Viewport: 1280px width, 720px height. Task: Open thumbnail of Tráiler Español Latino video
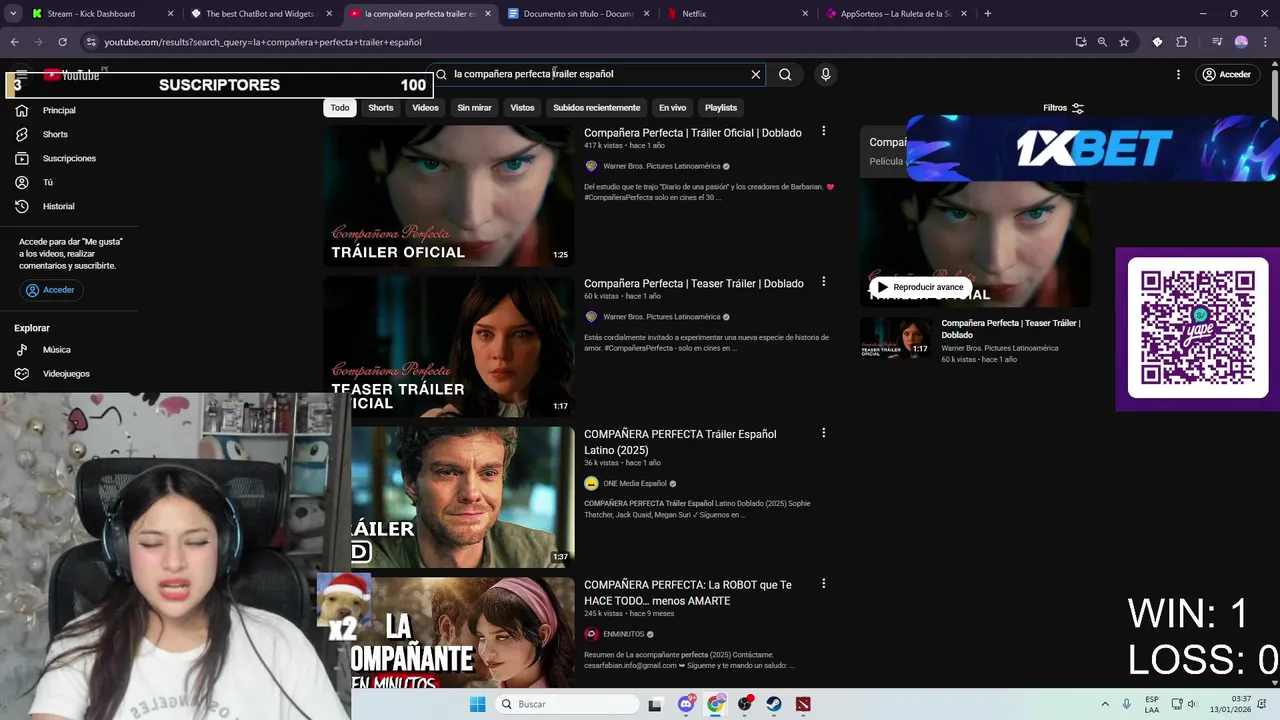463,497
